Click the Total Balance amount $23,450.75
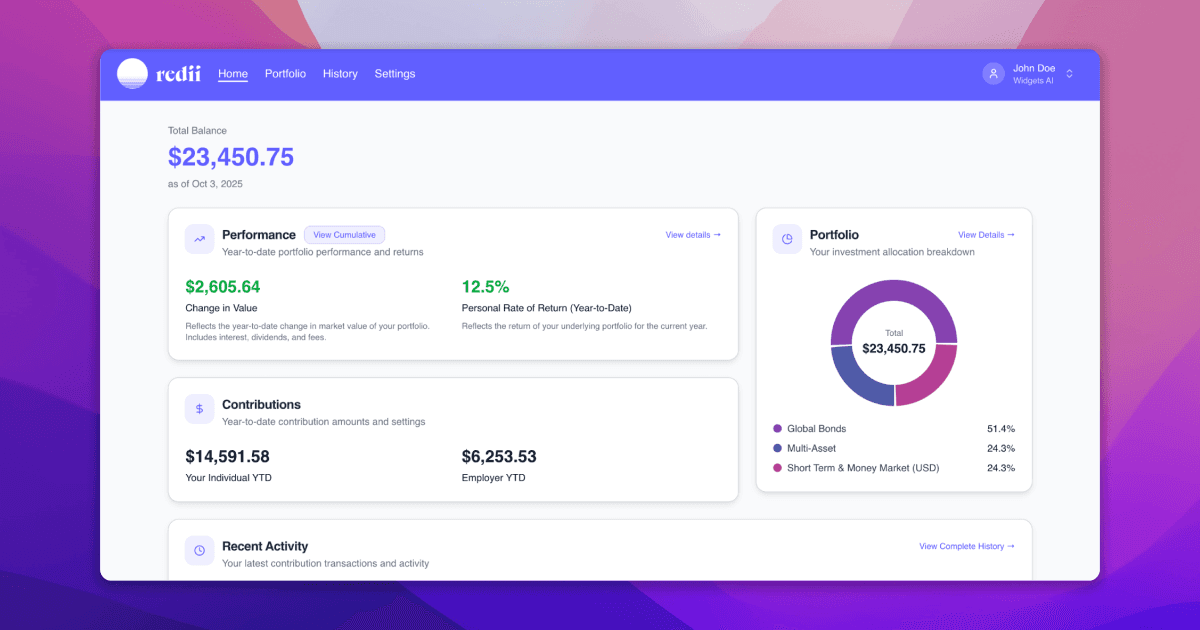This screenshot has height=630, width=1200. 231,157
